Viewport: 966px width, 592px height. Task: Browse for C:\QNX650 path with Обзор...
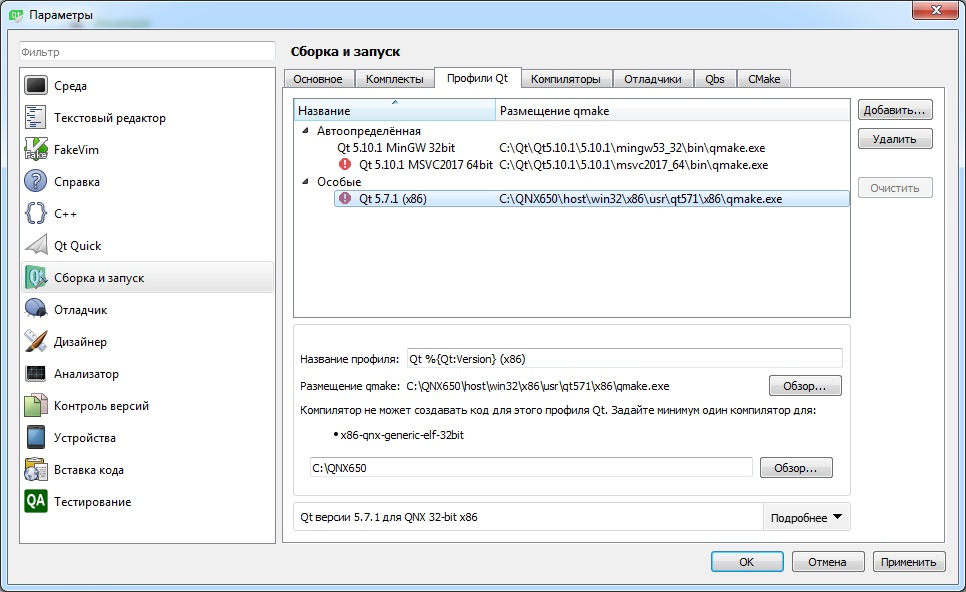(795, 468)
